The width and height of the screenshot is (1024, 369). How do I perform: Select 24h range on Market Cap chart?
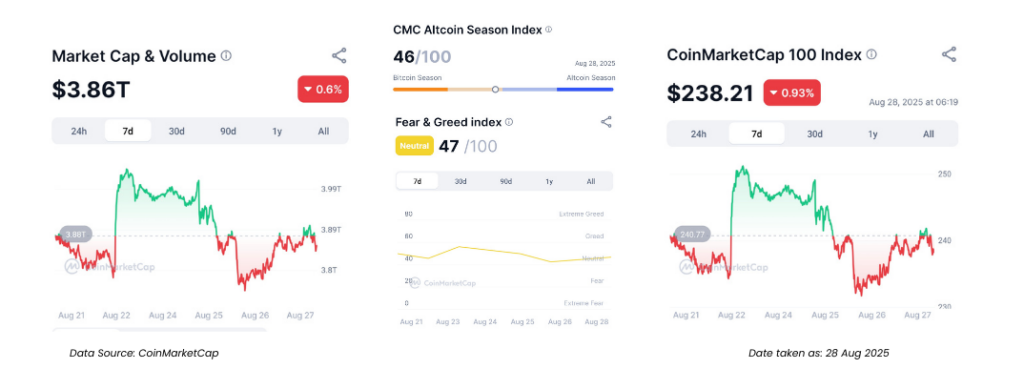pos(79,131)
